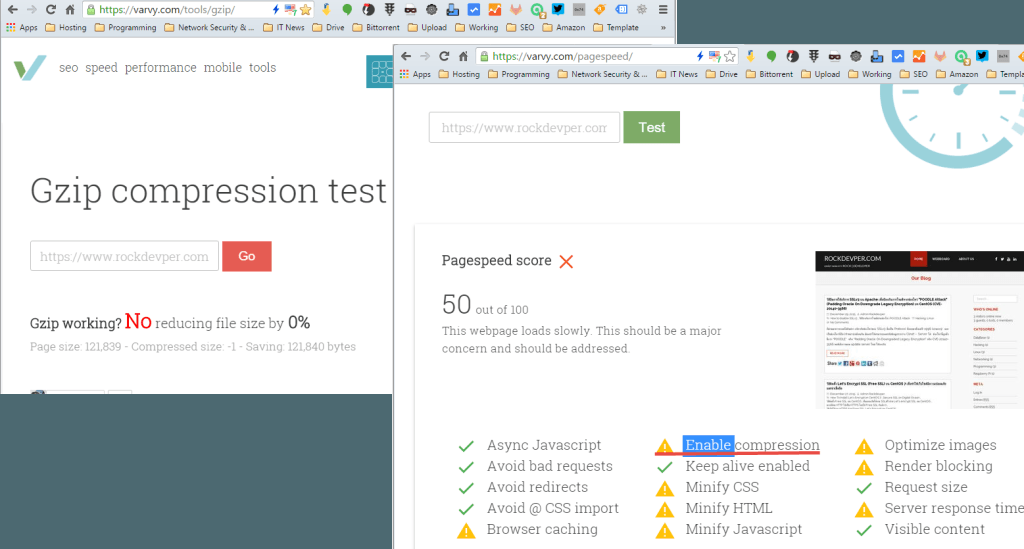Open the Visible content result

934,529
